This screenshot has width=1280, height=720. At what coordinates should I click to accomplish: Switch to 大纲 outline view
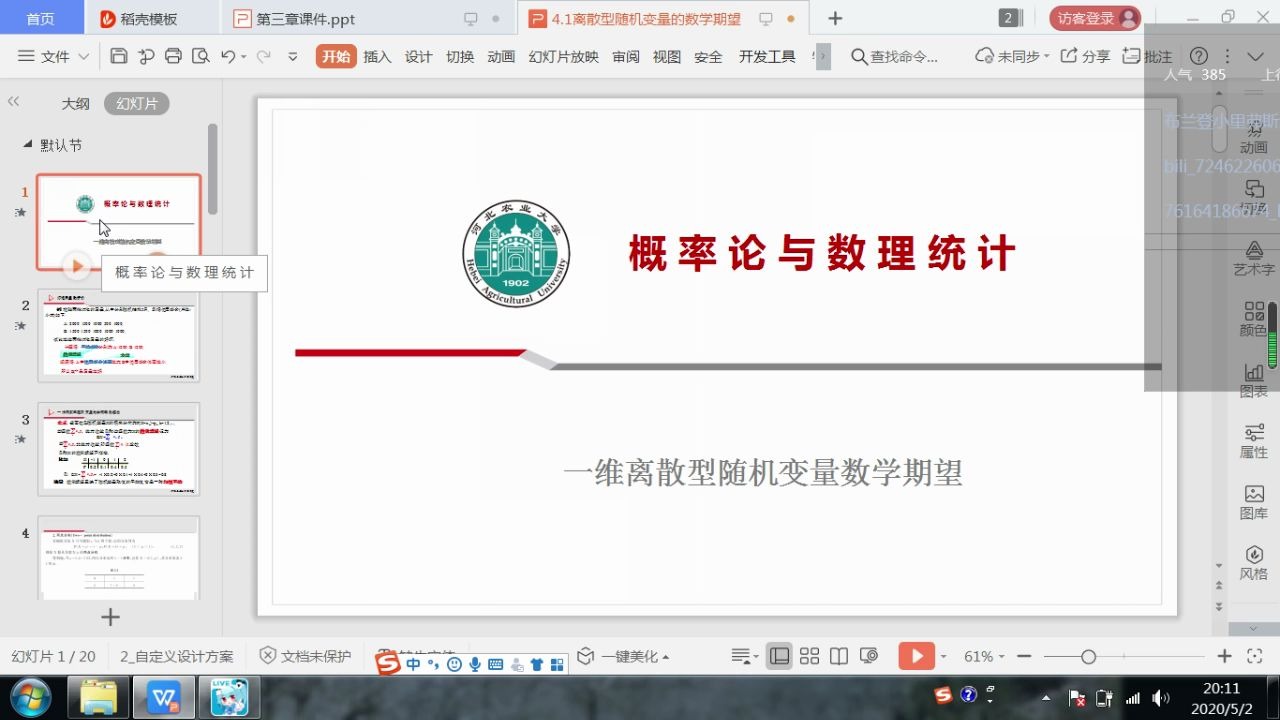(75, 103)
